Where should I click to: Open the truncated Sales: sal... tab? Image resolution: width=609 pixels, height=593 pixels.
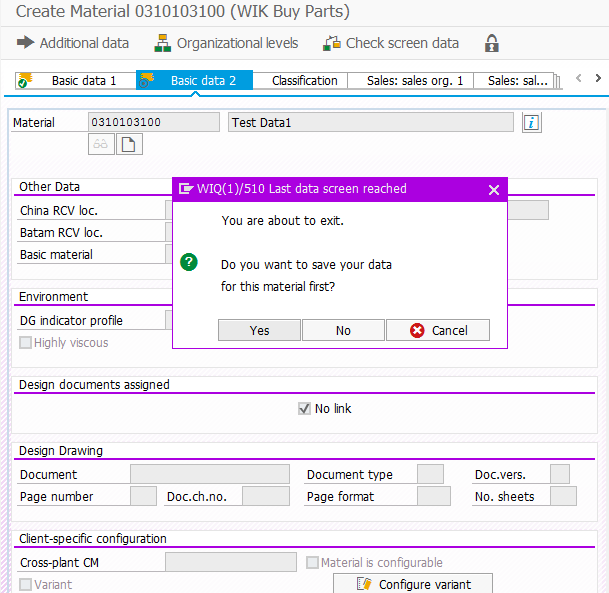coord(513,81)
